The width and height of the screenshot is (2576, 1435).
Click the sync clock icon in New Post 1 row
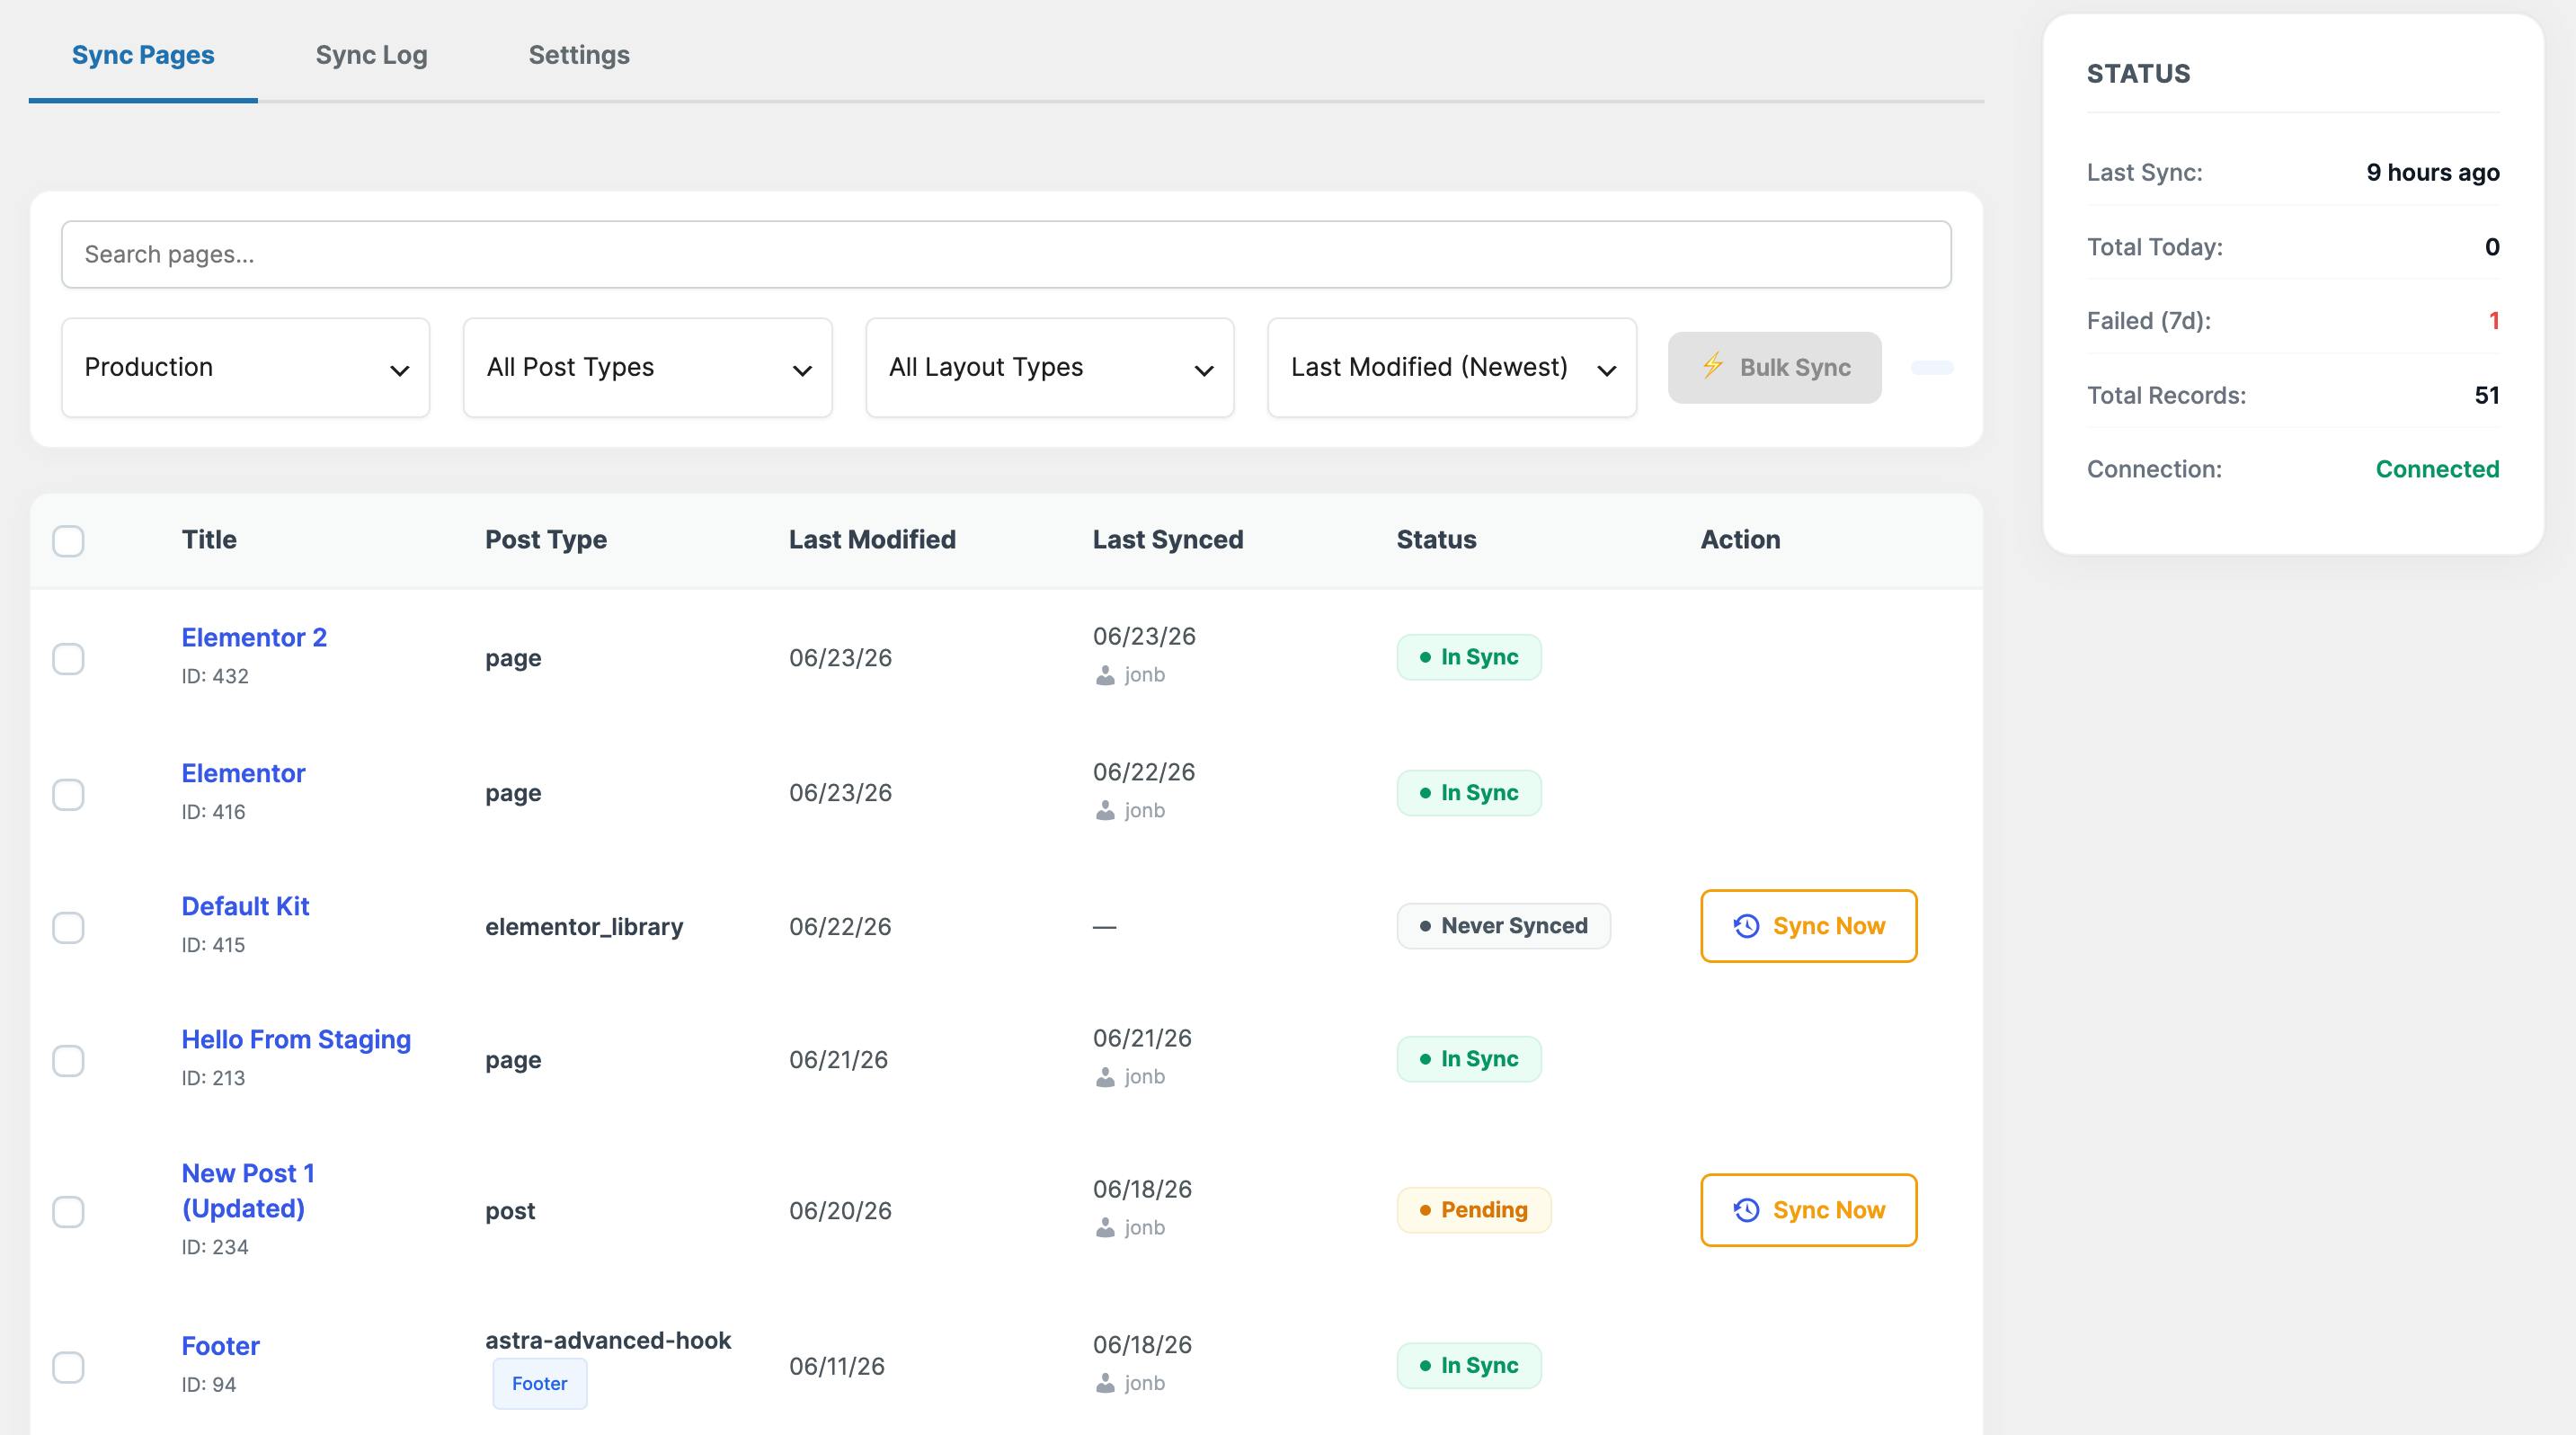[1746, 1210]
